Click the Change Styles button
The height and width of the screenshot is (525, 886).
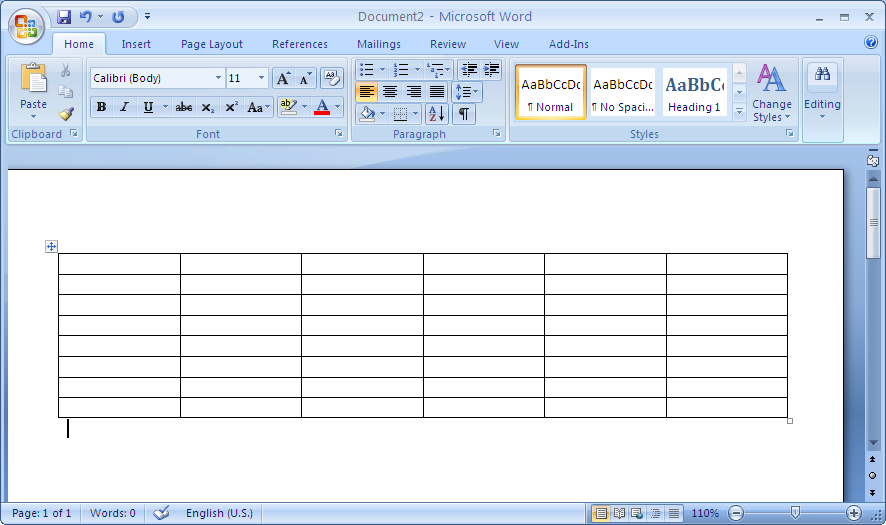[771, 94]
